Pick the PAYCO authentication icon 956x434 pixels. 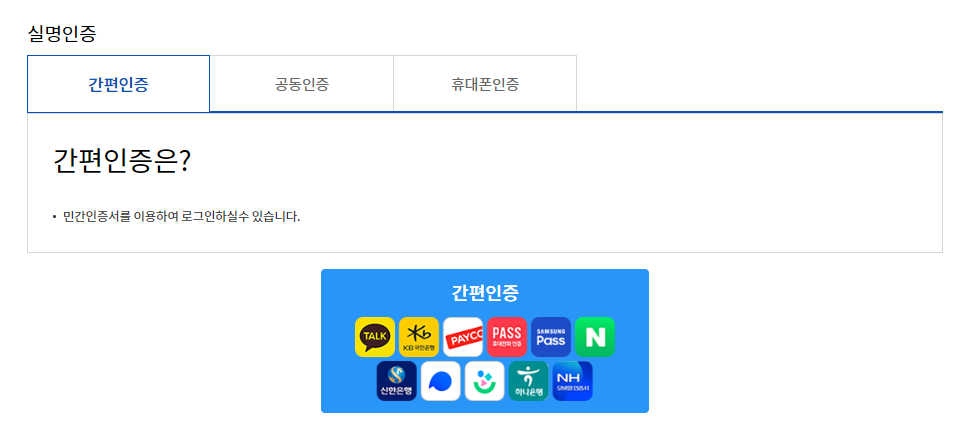pos(463,337)
